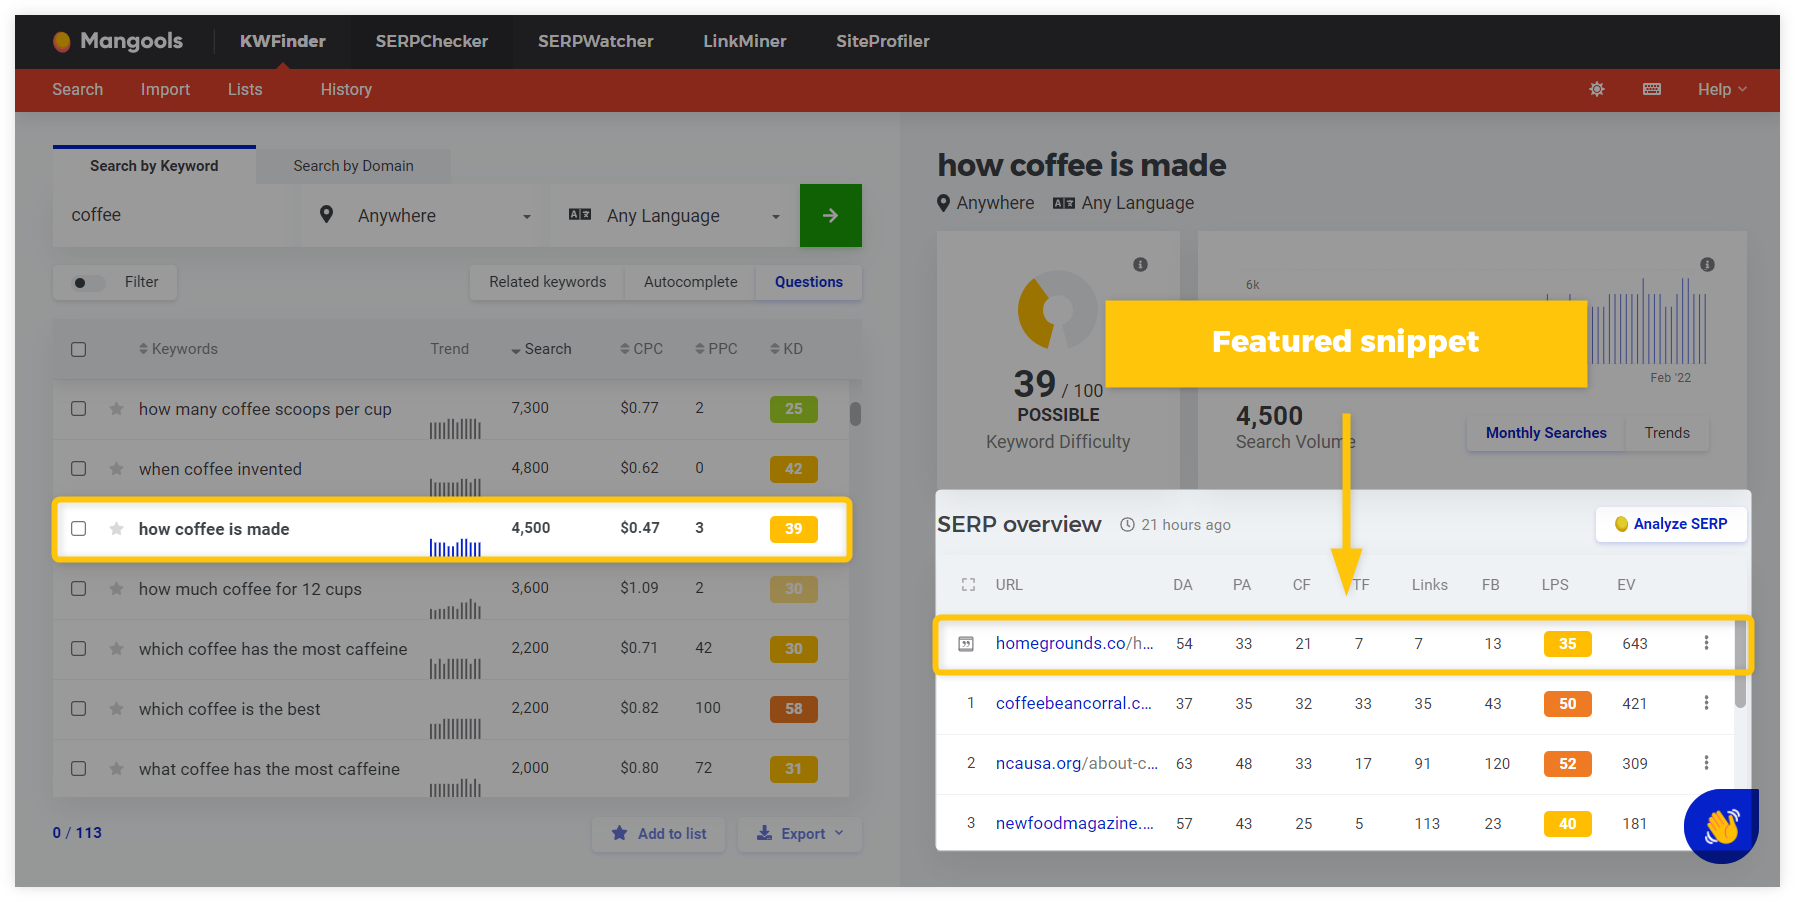The image size is (1795, 902).
Task: Switch to SERPChecker tool
Action: coord(432,41)
